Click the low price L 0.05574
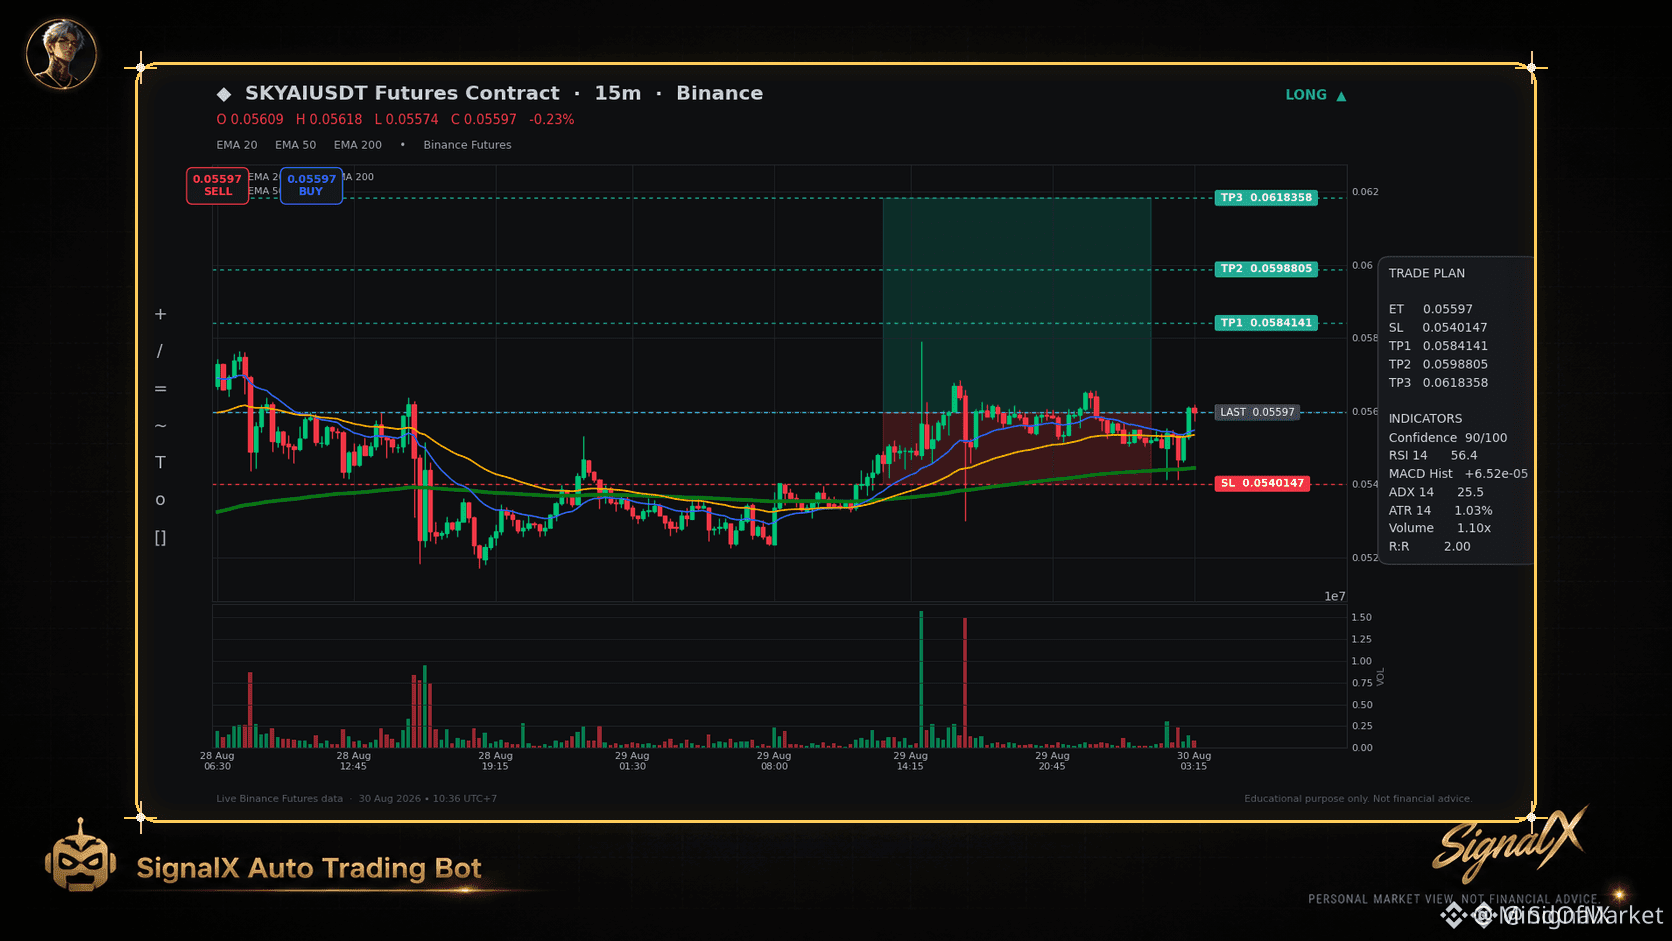Screen dimensions: 1672x941 tap(406, 119)
